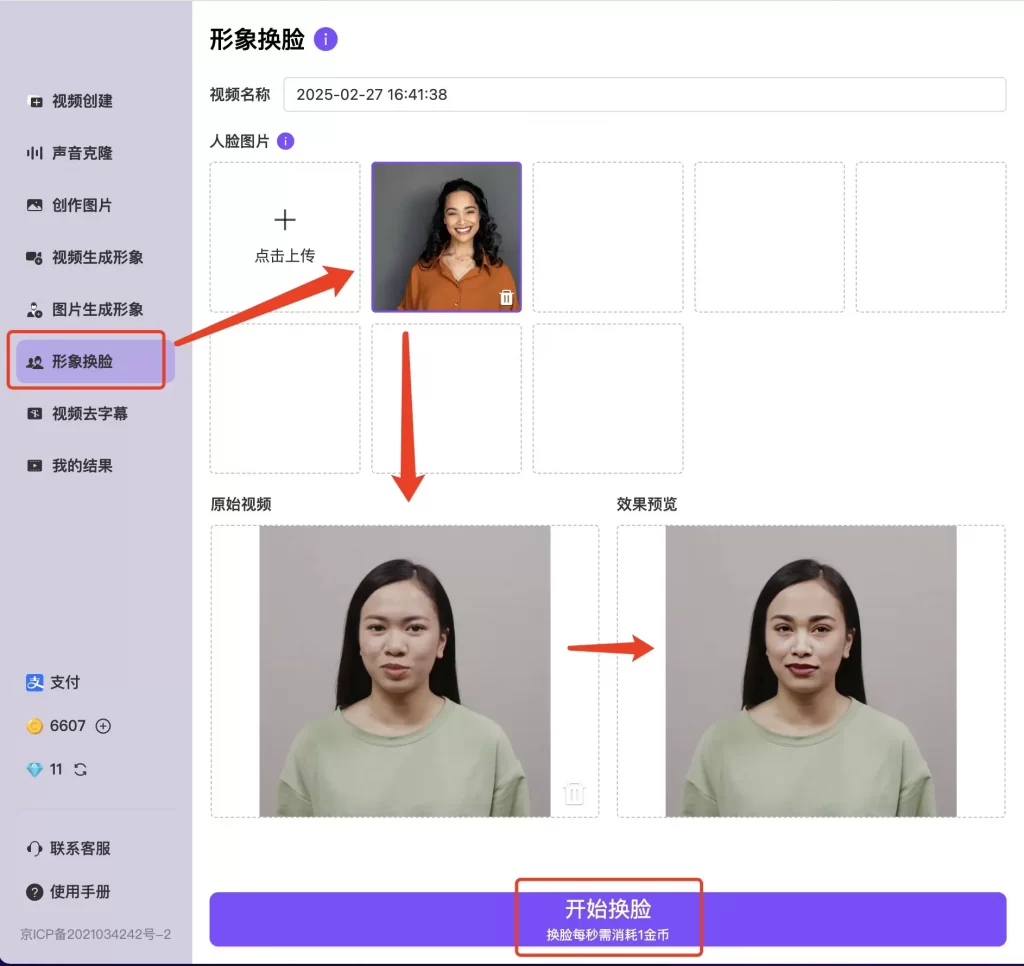1024x966 pixels.
Task: Click the 点击上传 text to upload a face
Action: click(285, 255)
